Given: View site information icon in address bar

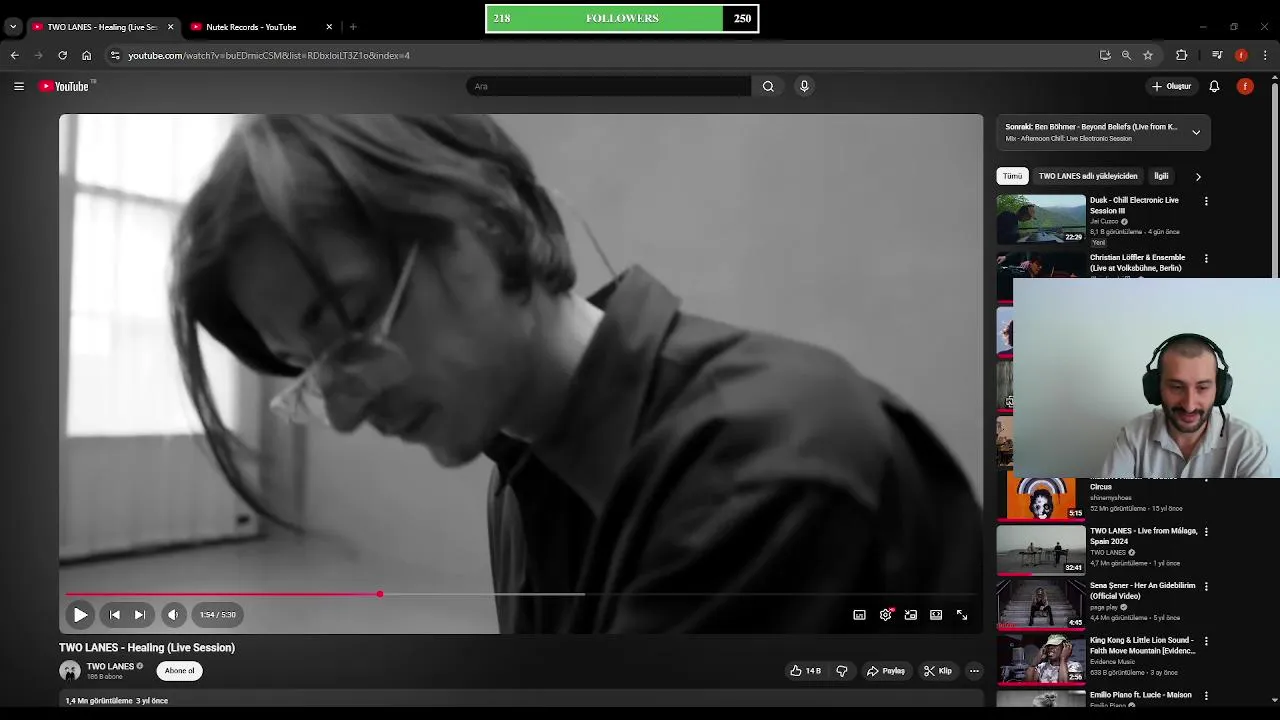Looking at the screenshot, I should [x=115, y=55].
